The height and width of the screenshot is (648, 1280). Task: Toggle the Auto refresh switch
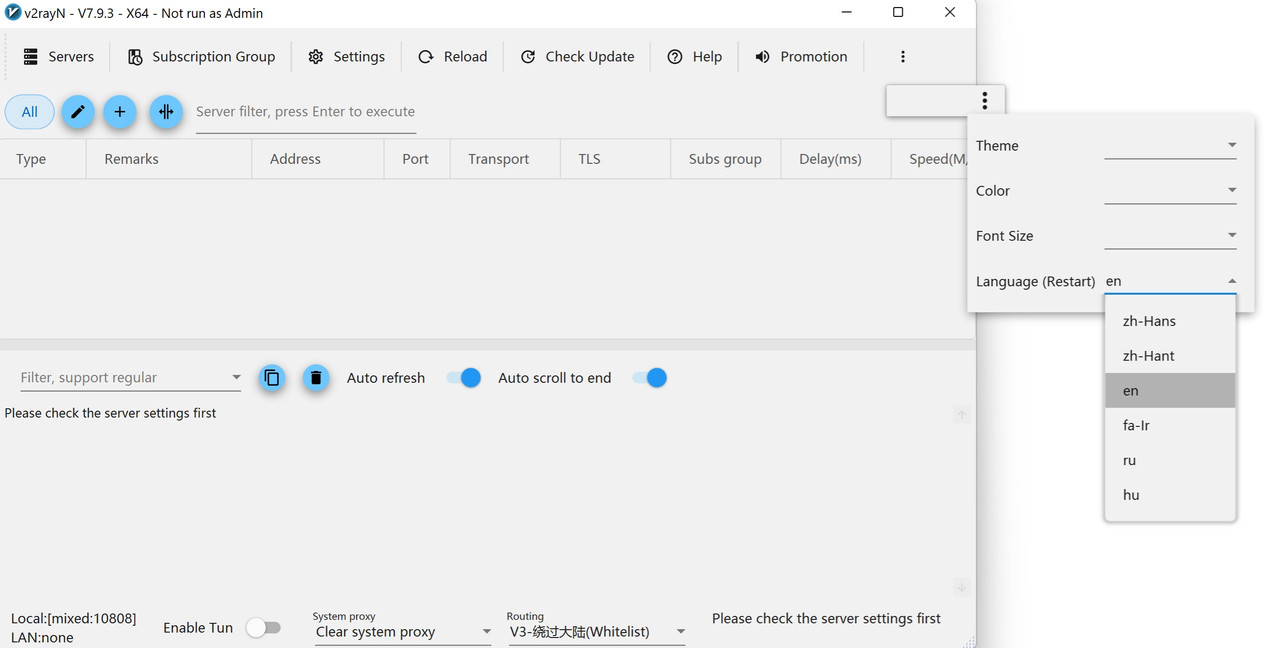pos(464,378)
